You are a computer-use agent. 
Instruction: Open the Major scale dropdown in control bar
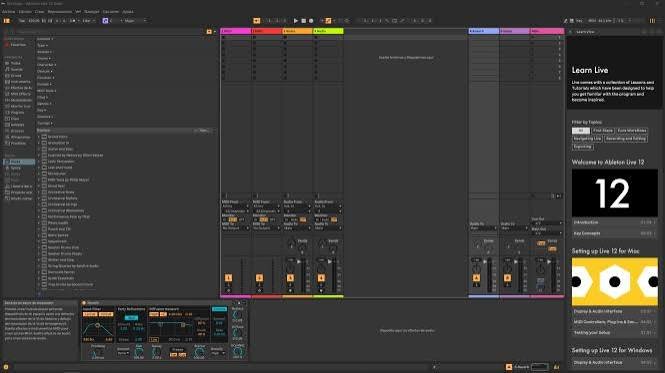135,20
